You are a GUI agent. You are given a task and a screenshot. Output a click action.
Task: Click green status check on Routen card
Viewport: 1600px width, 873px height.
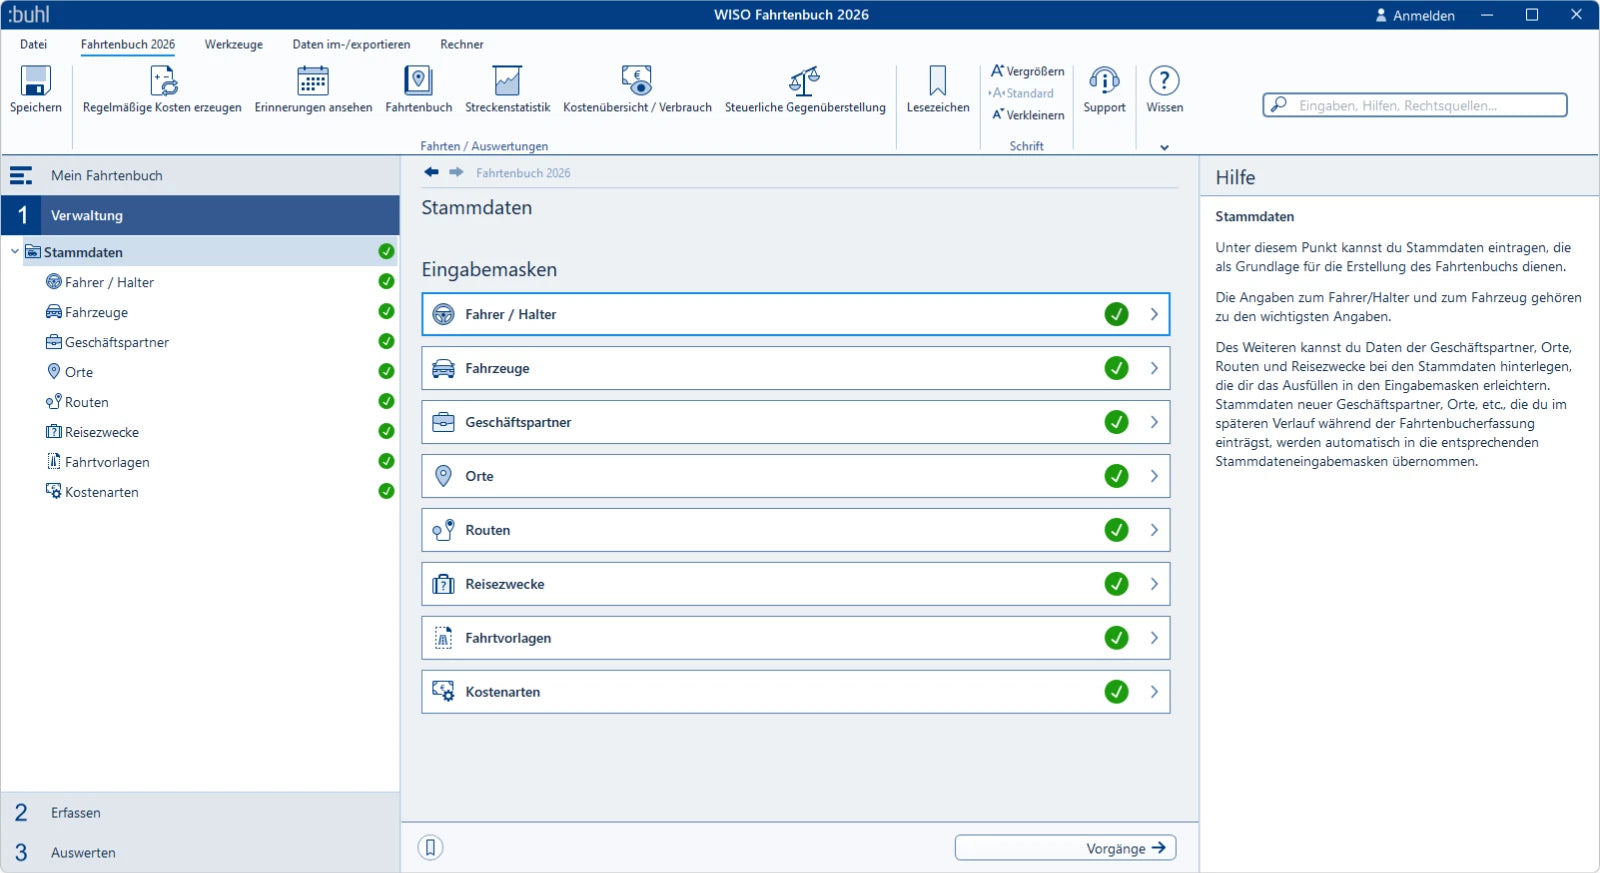tap(1117, 530)
